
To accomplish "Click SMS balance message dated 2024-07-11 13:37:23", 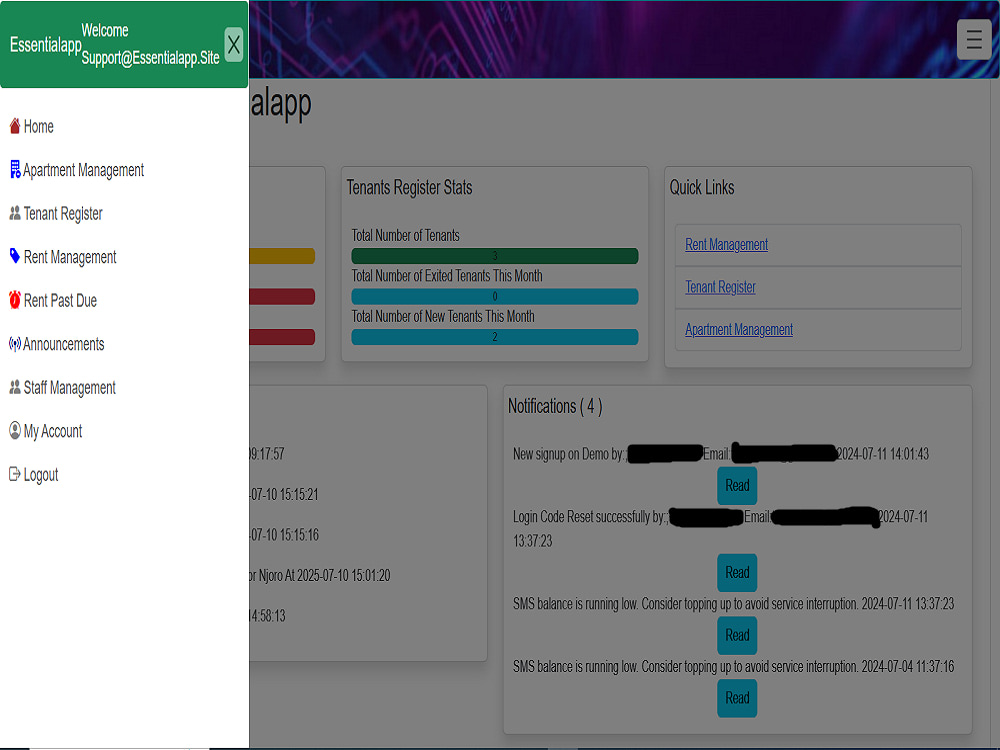I will [x=733, y=604].
